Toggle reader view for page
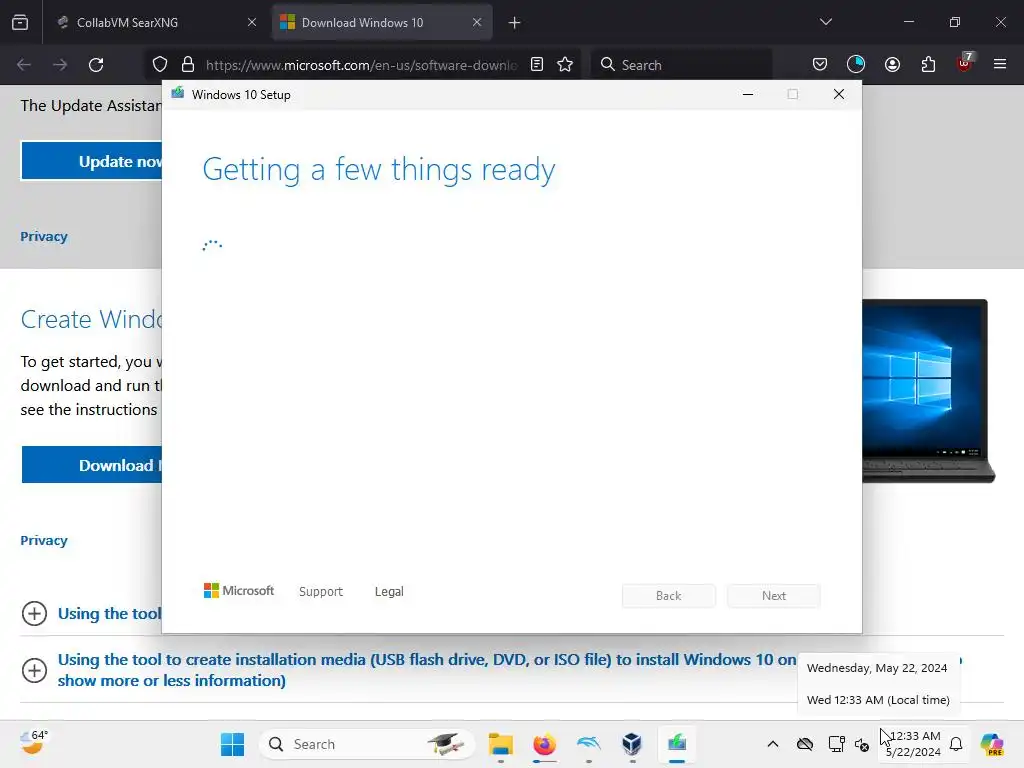Screen dimensions: 1024x768 coord(537,65)
